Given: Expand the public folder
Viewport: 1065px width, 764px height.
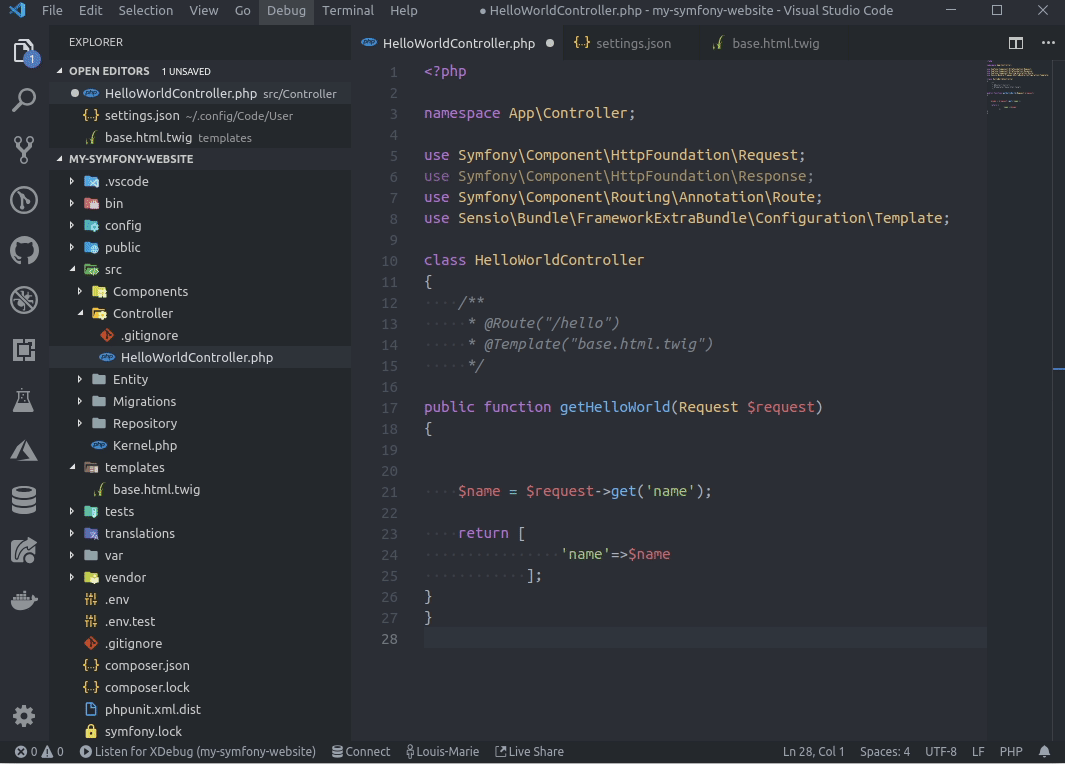Looking at the screenshot, I should pos(71,247).
